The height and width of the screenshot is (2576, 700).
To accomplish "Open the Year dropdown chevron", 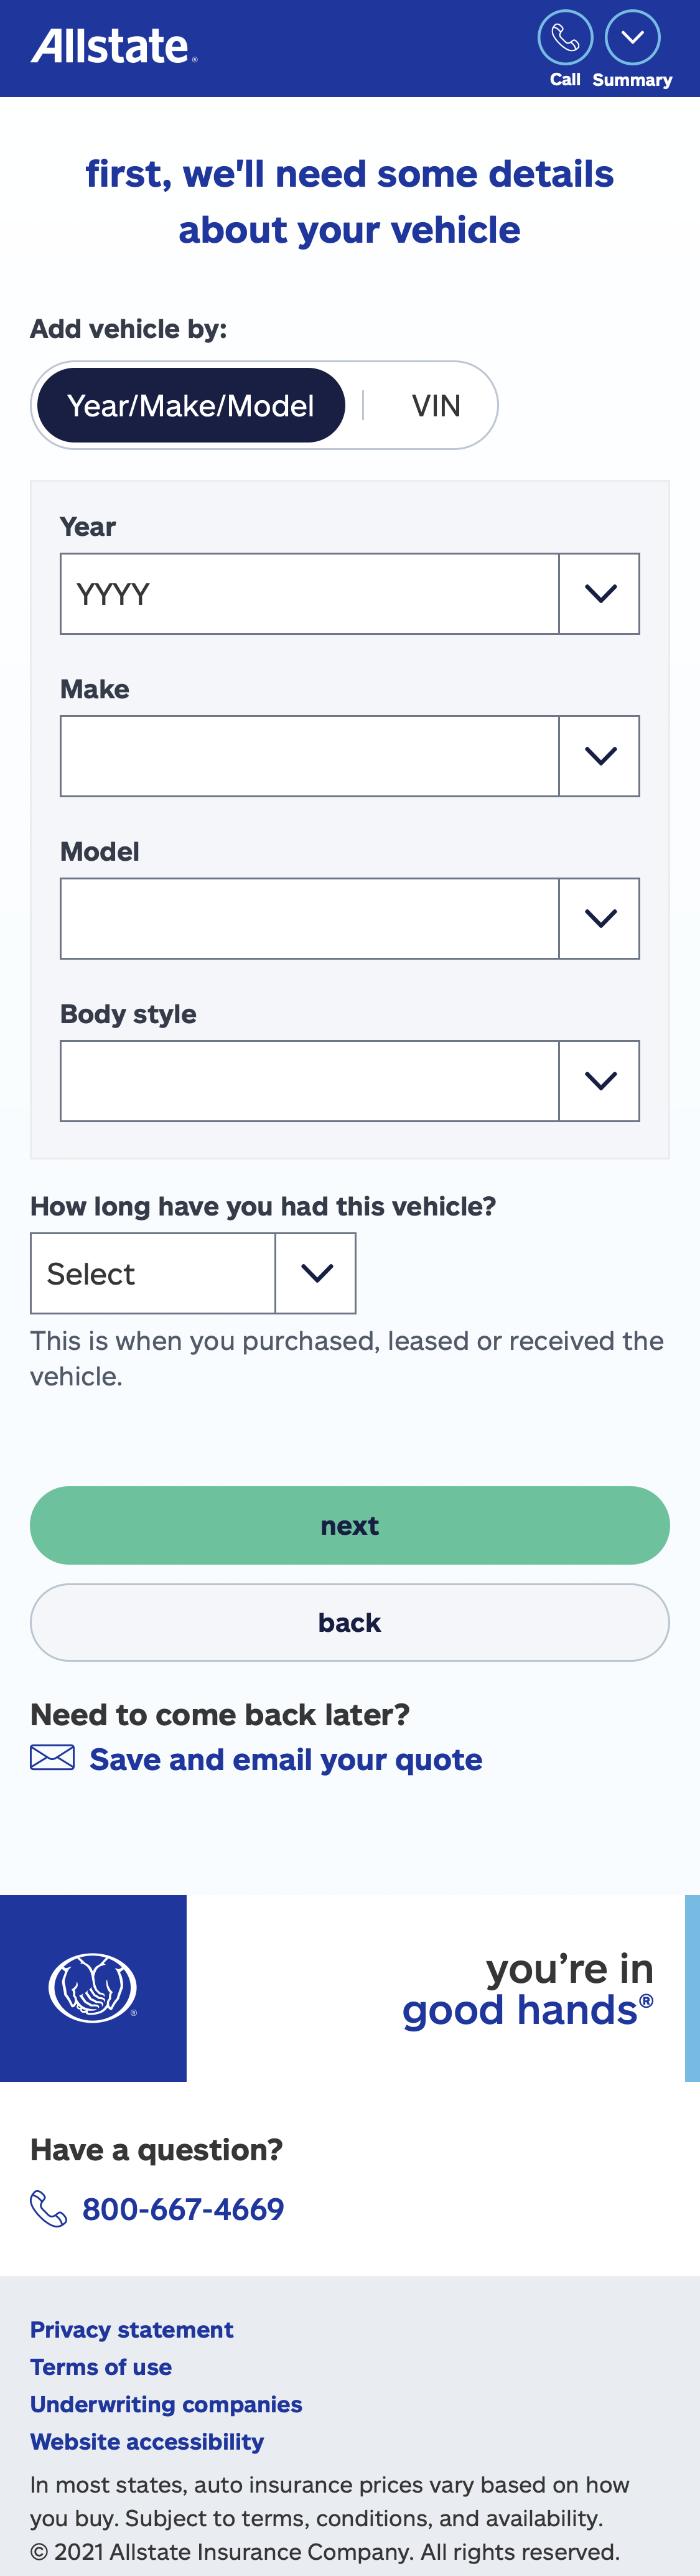I will [x=599, y=593].
